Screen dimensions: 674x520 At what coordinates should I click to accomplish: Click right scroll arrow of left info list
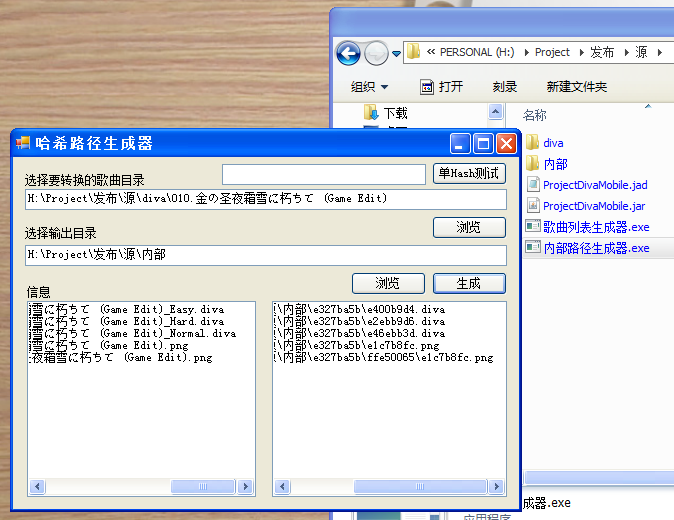[245, 486]
